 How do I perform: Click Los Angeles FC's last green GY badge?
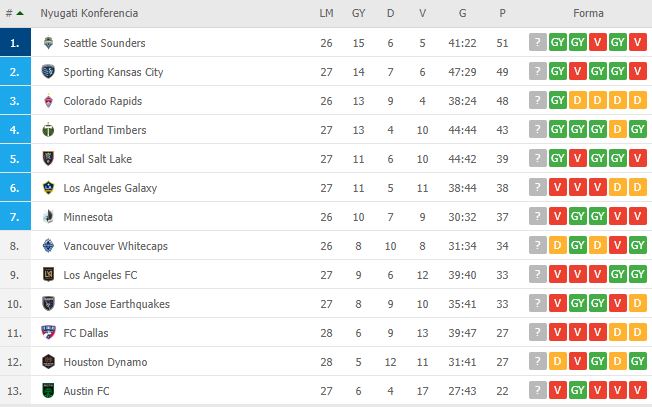tap(637, 274)
